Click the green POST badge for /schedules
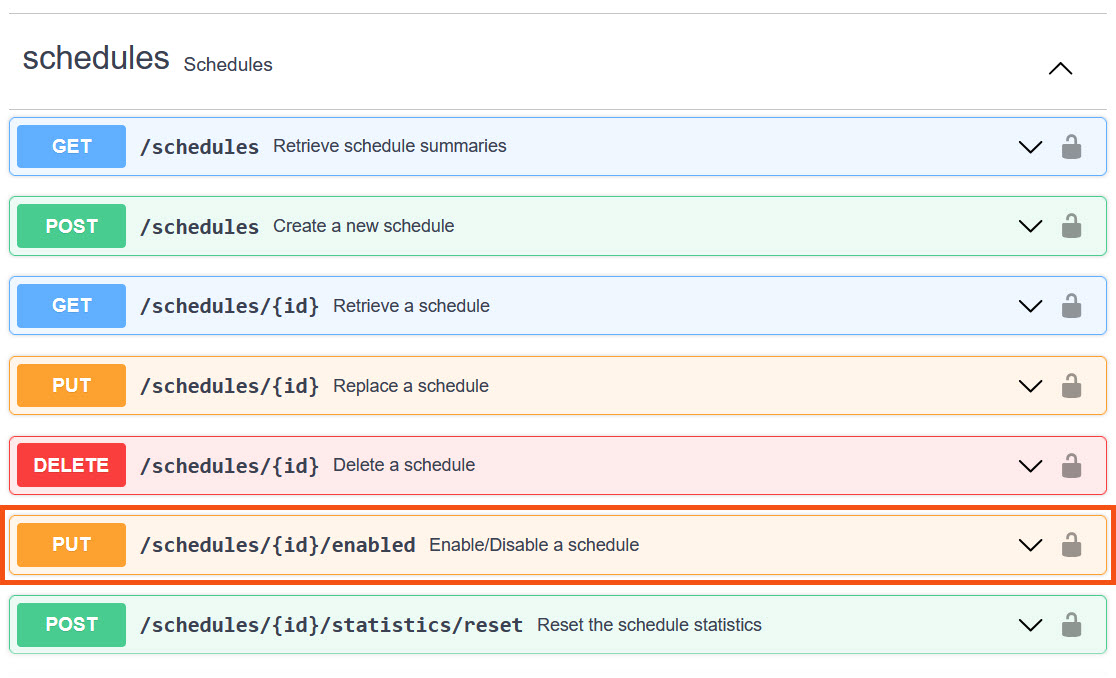 point(71,226)
